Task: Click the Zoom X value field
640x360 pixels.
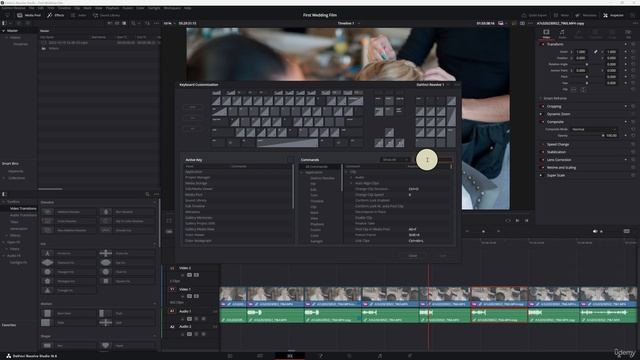Action: click(x=581, y=52)
